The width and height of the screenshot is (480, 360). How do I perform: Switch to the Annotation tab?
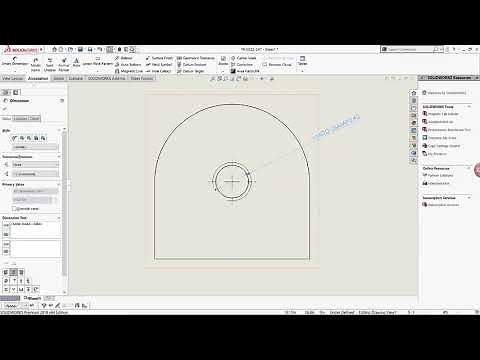[38, 78]
